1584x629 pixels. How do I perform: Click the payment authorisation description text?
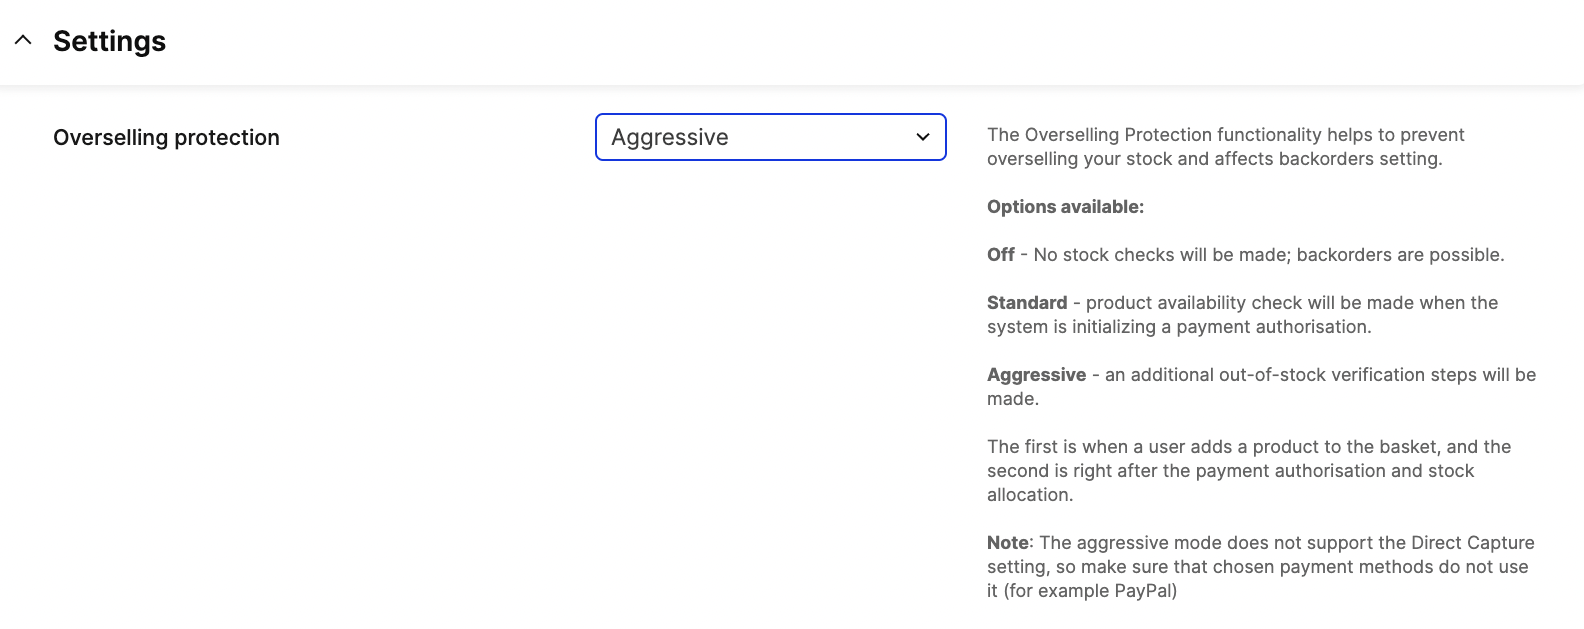1242,314
